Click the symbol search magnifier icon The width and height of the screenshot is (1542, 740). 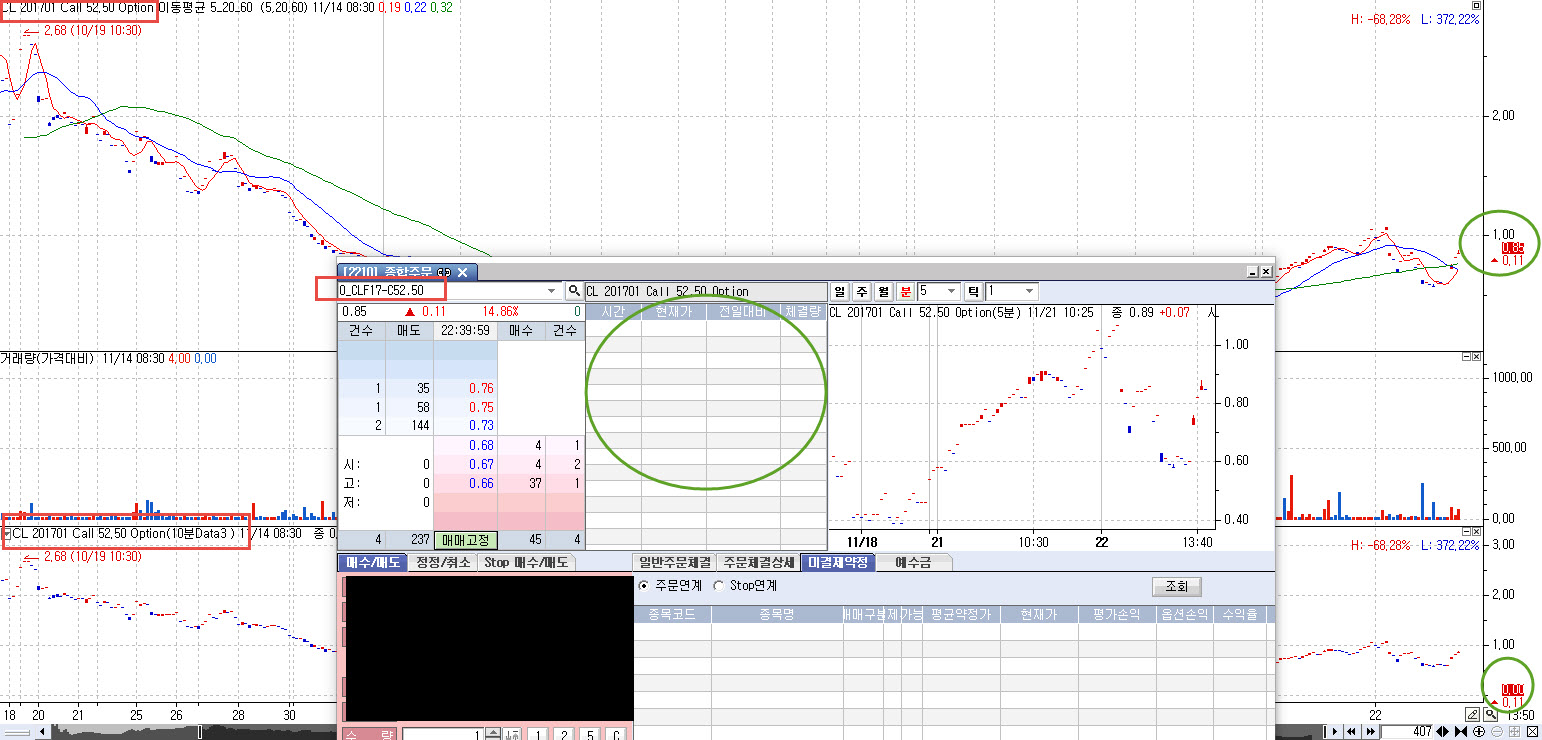(x=574, y=291)
